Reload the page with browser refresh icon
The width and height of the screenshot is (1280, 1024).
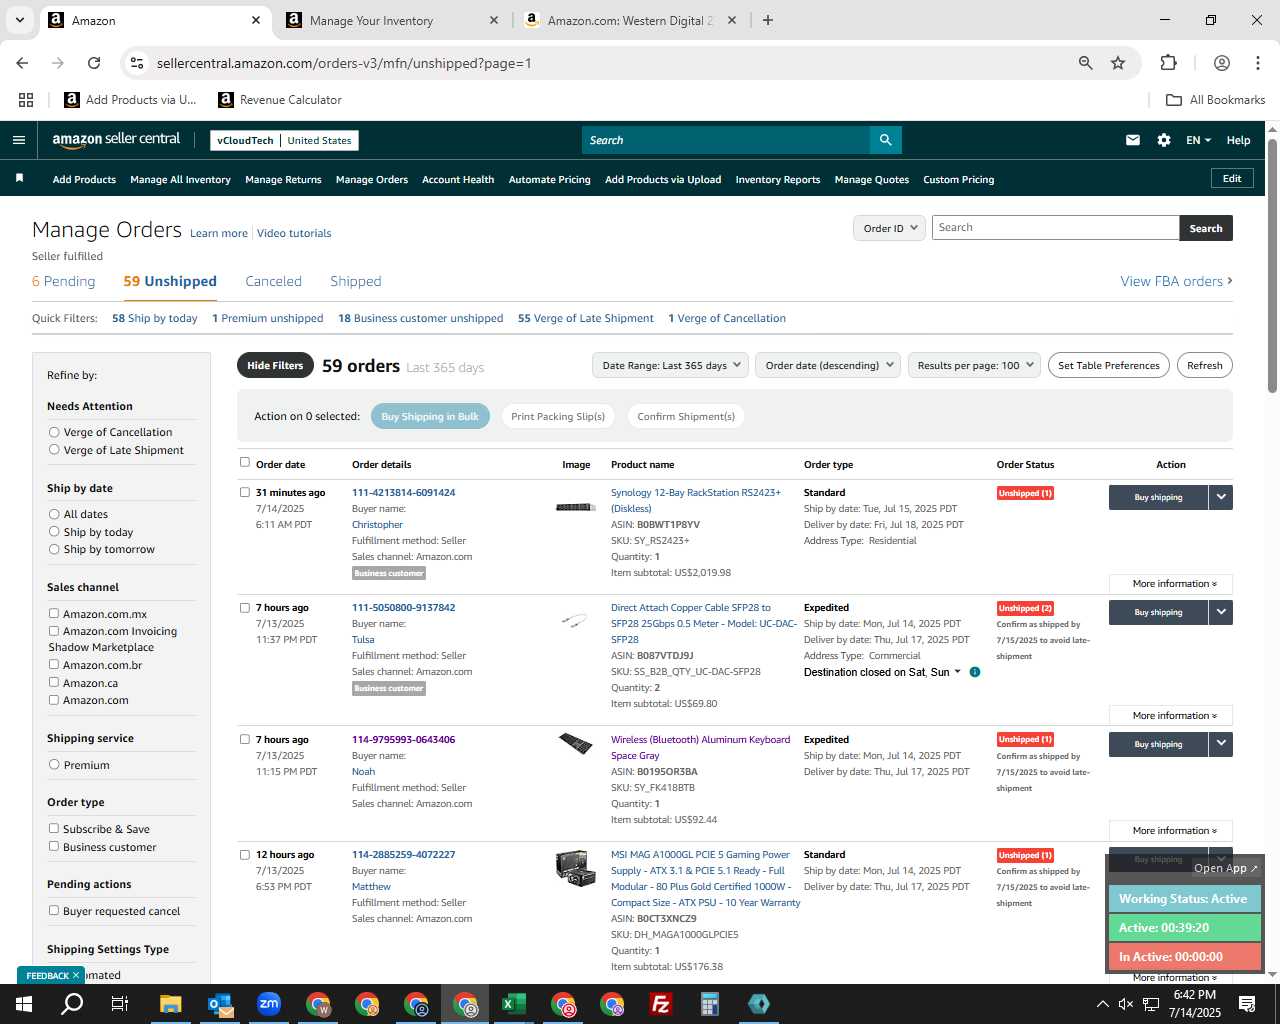coord(94,63)
